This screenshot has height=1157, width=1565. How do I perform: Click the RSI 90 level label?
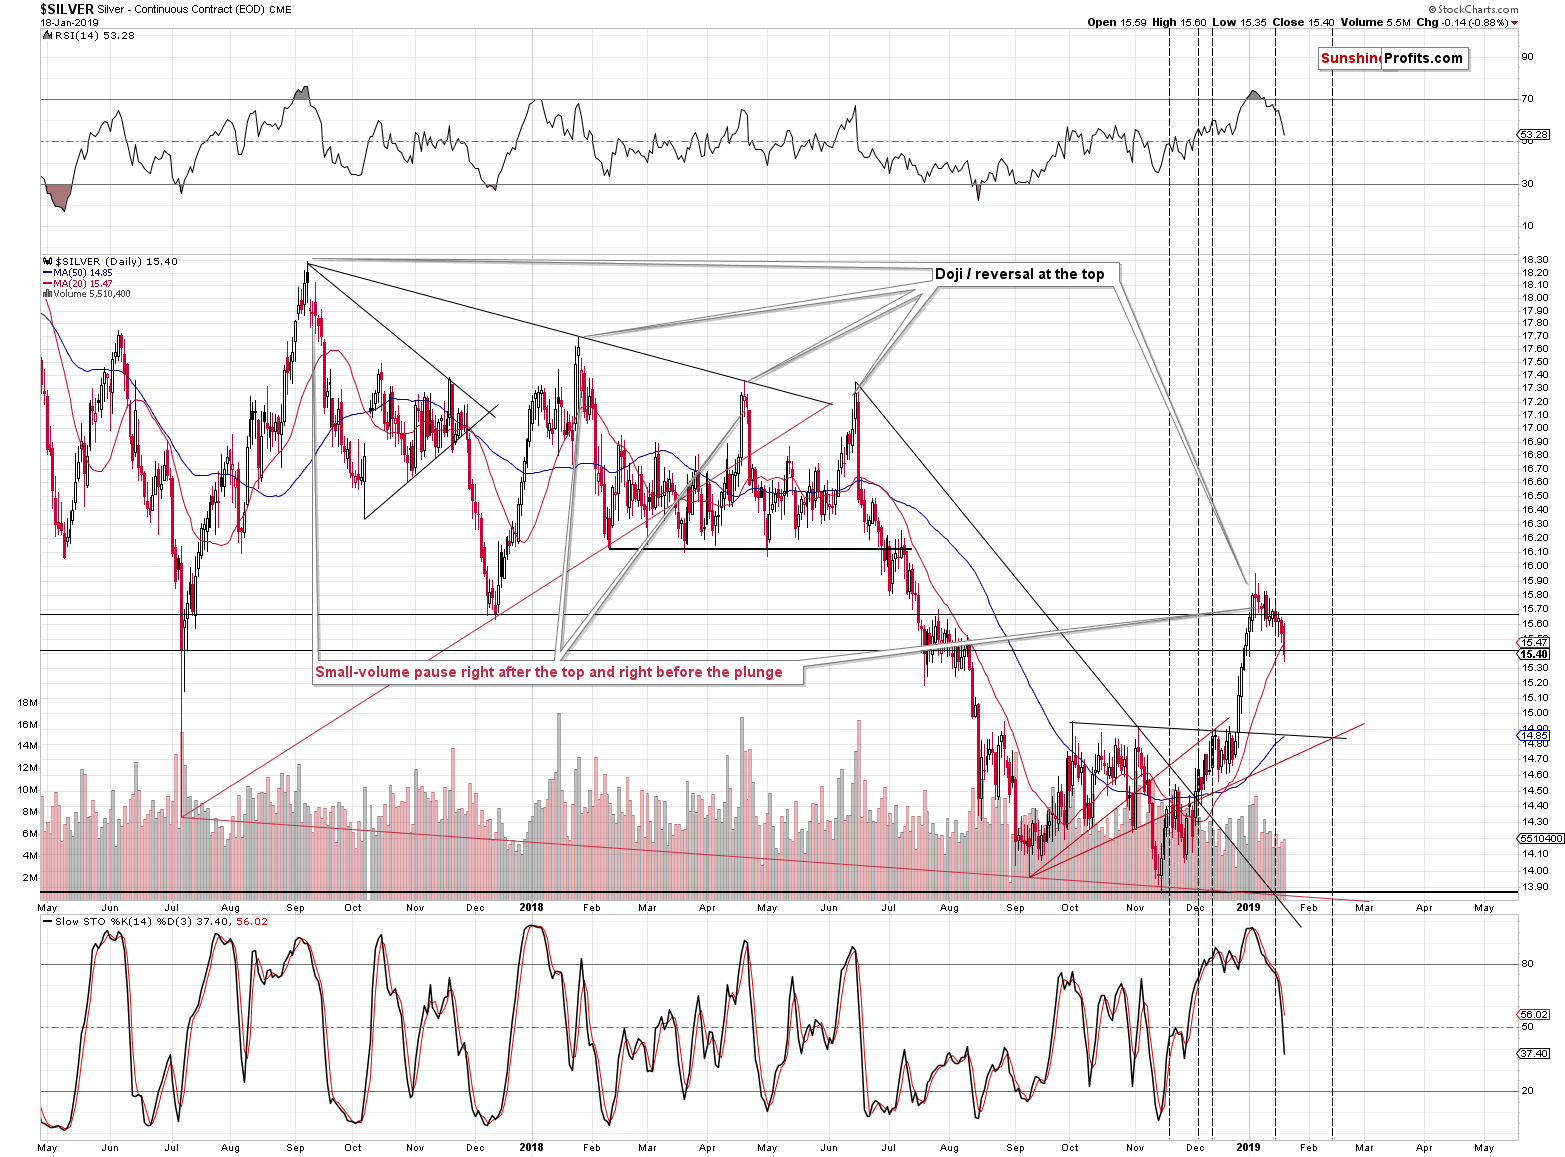[1527, 57]
